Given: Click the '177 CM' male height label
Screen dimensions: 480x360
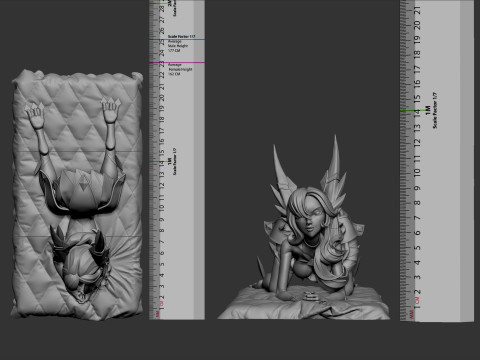Looking at the screenshot, I should click(x=174, y=51).
